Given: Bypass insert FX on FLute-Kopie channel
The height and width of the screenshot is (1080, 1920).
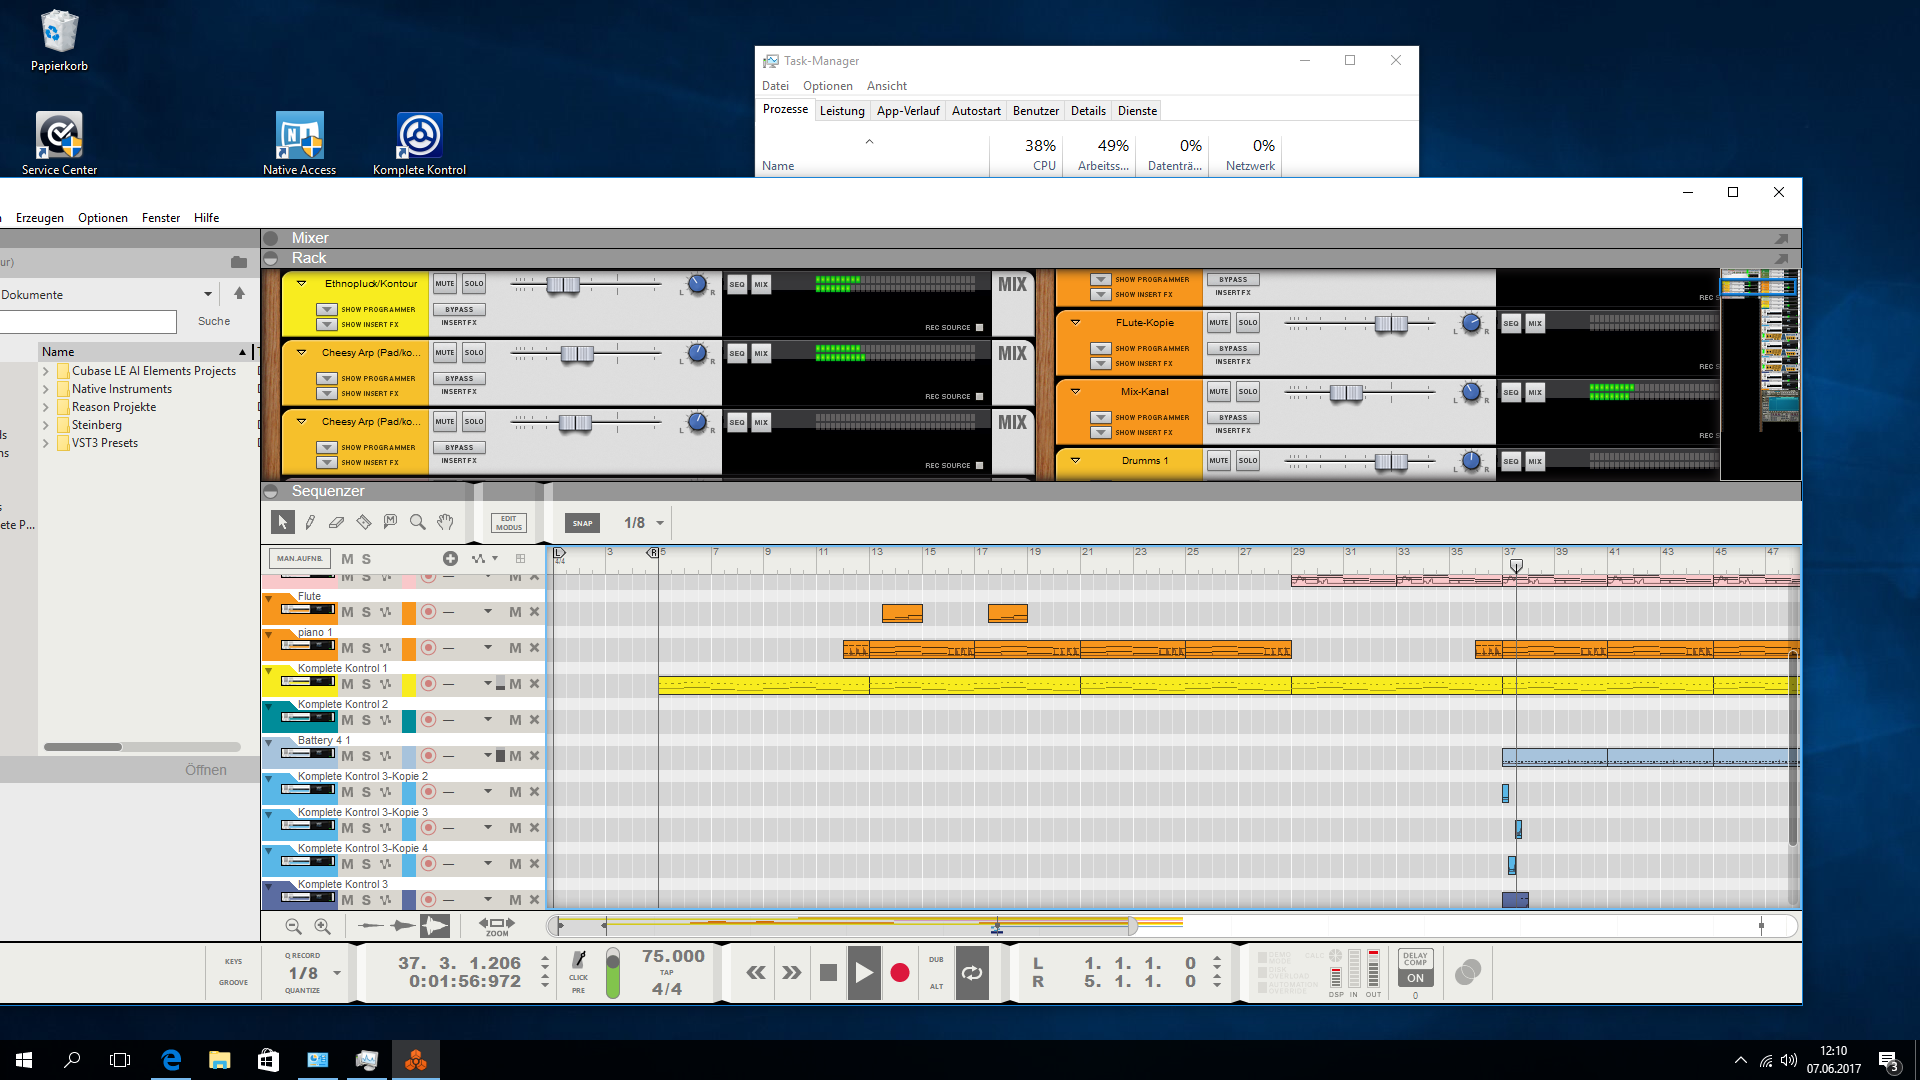Looking at the screenshot, I should point(1233,349).
